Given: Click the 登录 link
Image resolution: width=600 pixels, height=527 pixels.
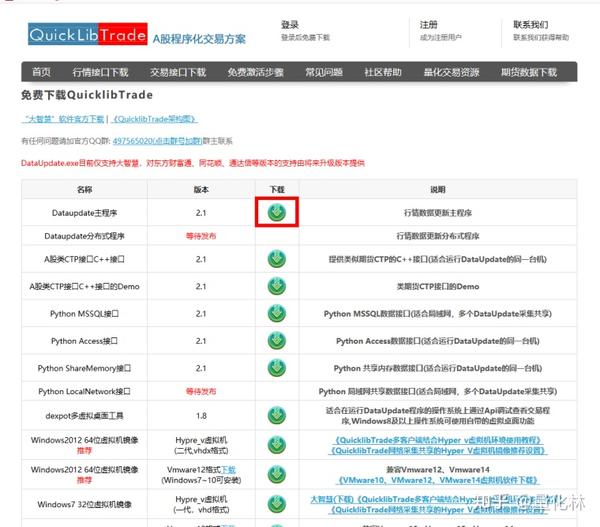Looking at the screenshot, I should (x=290, y=25).
